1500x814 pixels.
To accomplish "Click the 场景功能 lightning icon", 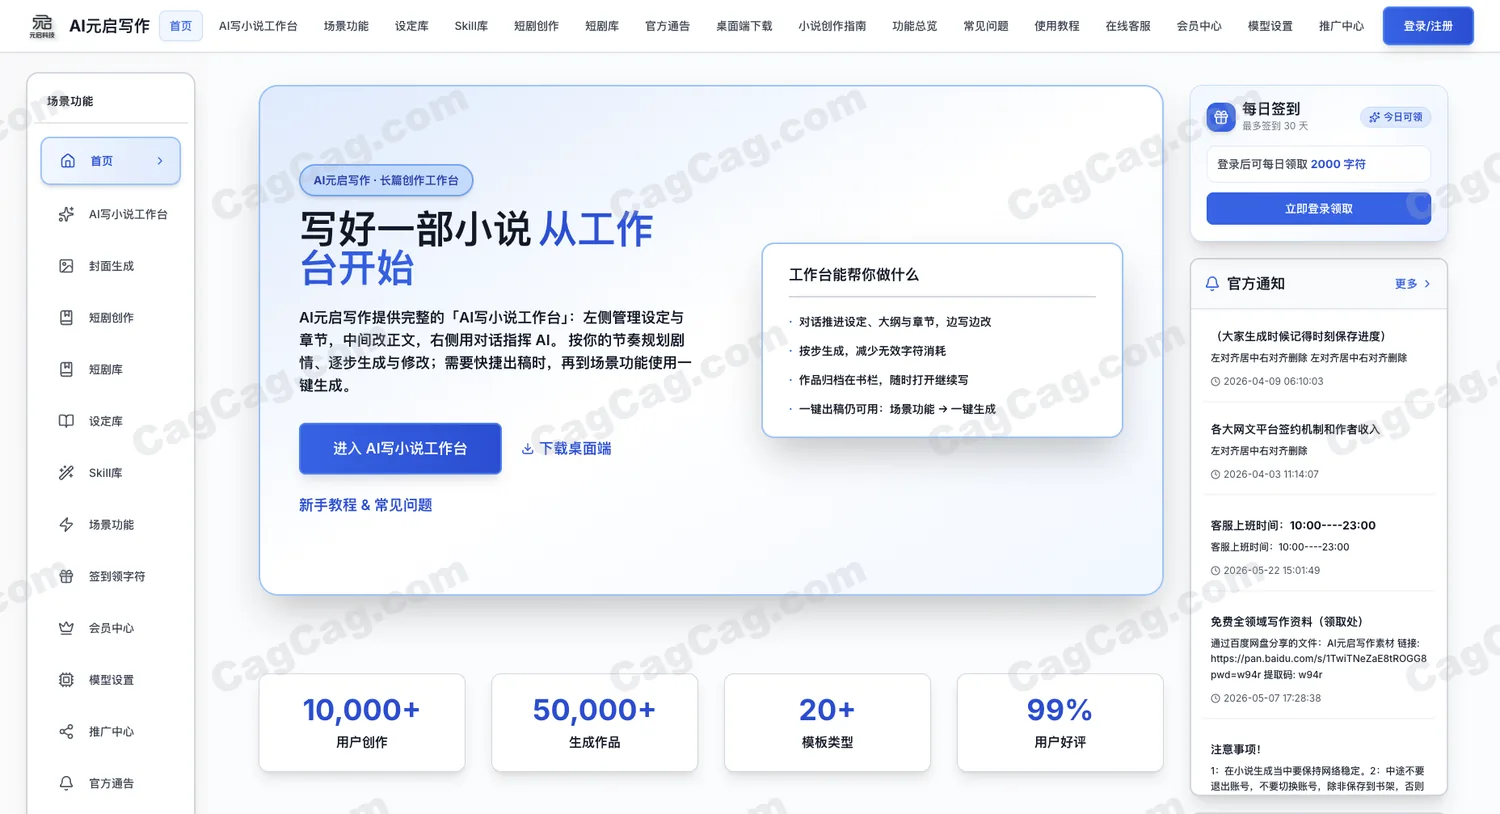I will [66, 525].
